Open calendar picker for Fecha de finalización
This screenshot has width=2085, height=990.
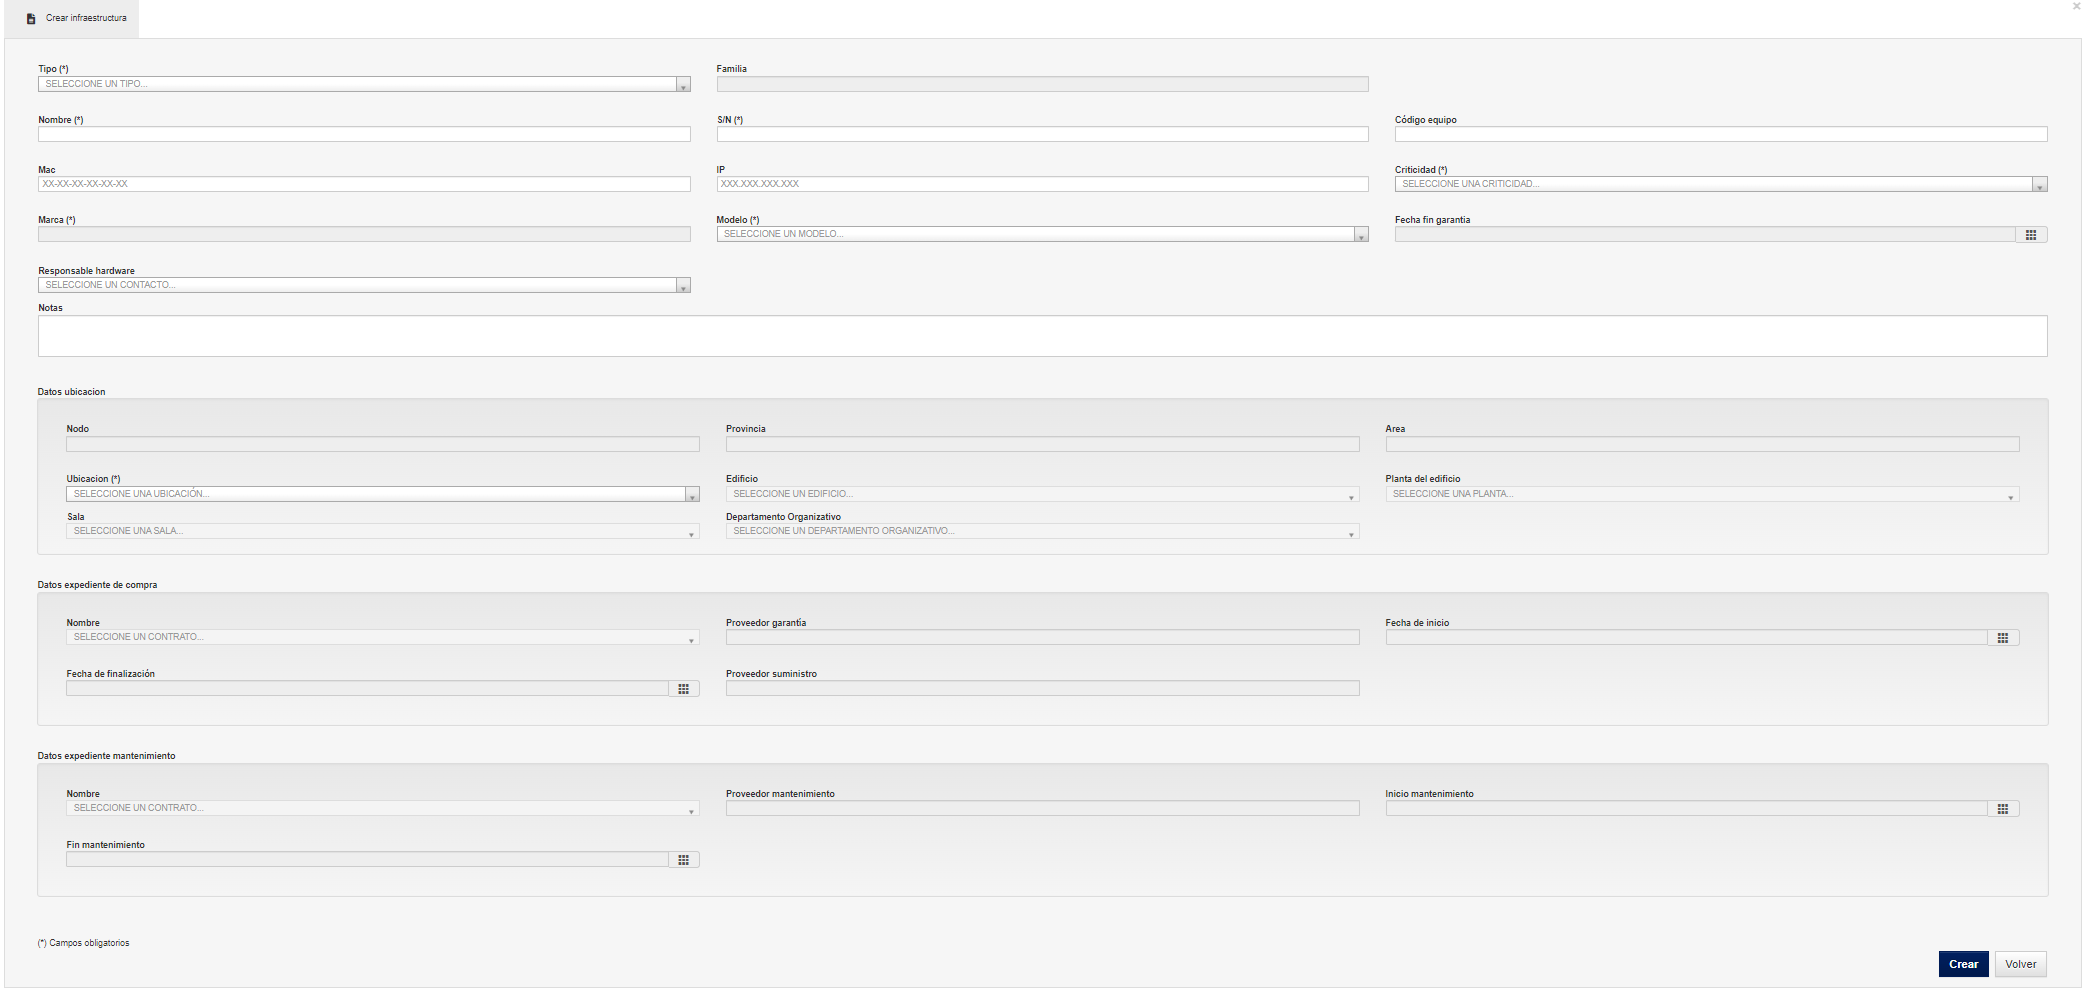coord(684,689)
